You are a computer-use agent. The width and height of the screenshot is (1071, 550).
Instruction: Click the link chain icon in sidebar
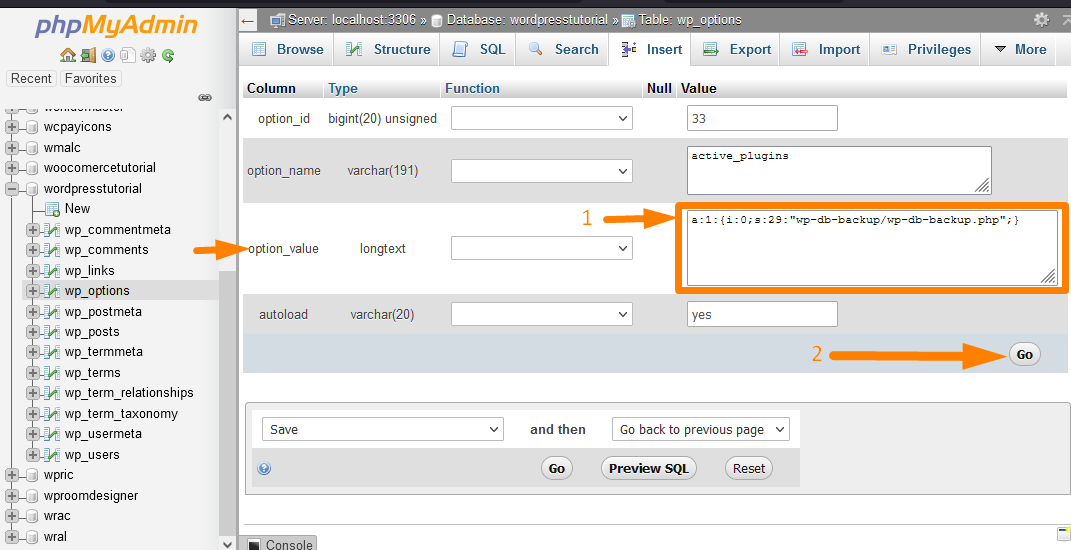click(205, 98)
